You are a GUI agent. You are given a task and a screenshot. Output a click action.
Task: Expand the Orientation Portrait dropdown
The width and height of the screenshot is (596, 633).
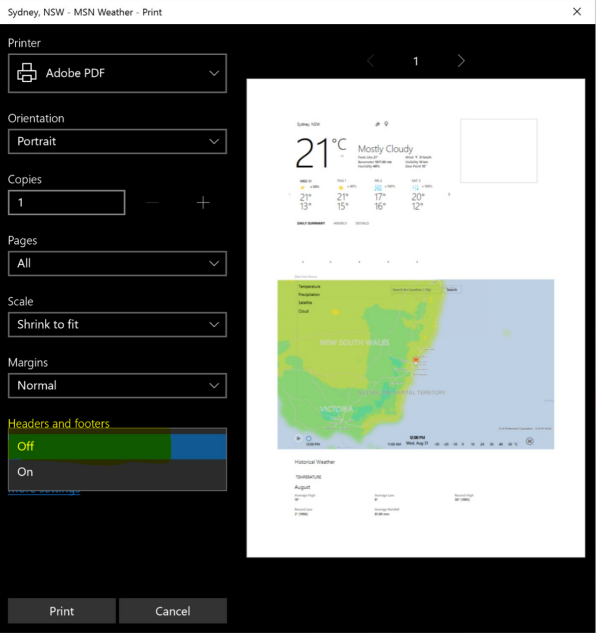(x=117, y=141)
